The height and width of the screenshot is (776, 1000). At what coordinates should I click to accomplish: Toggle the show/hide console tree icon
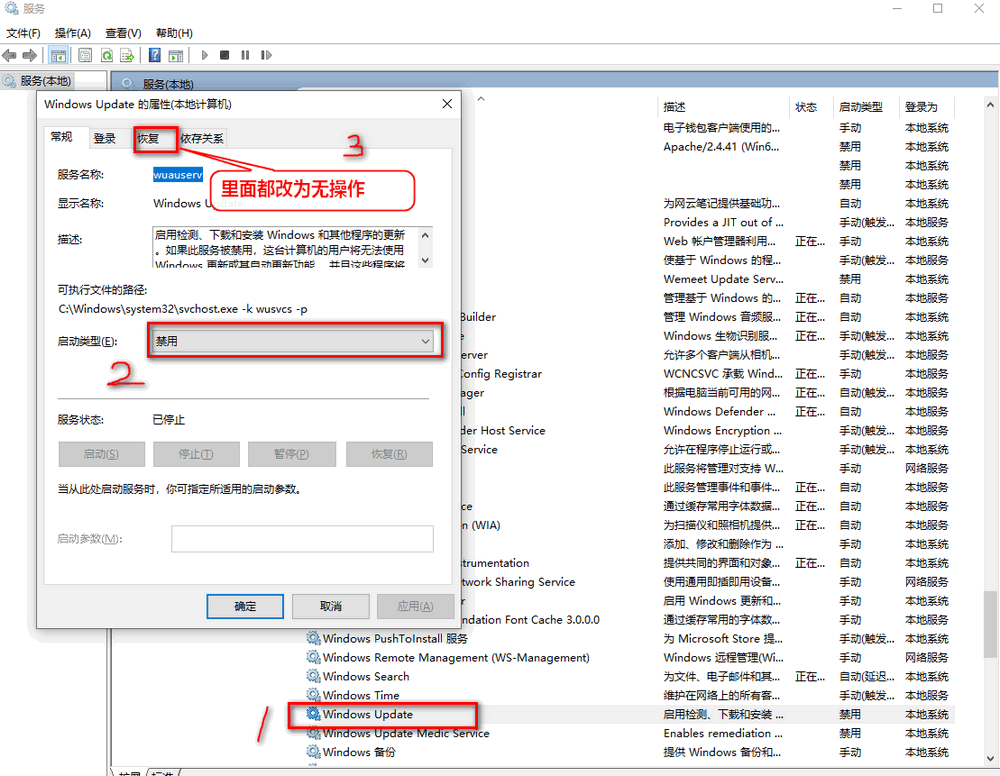pyautogui.click(x=58, y=55)
